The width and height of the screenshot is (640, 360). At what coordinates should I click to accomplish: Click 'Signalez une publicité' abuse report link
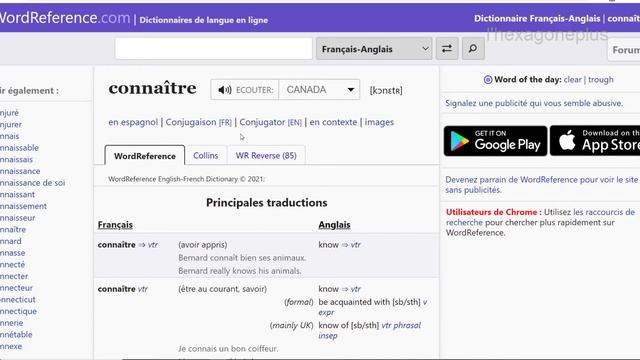(x=534, y=103)
